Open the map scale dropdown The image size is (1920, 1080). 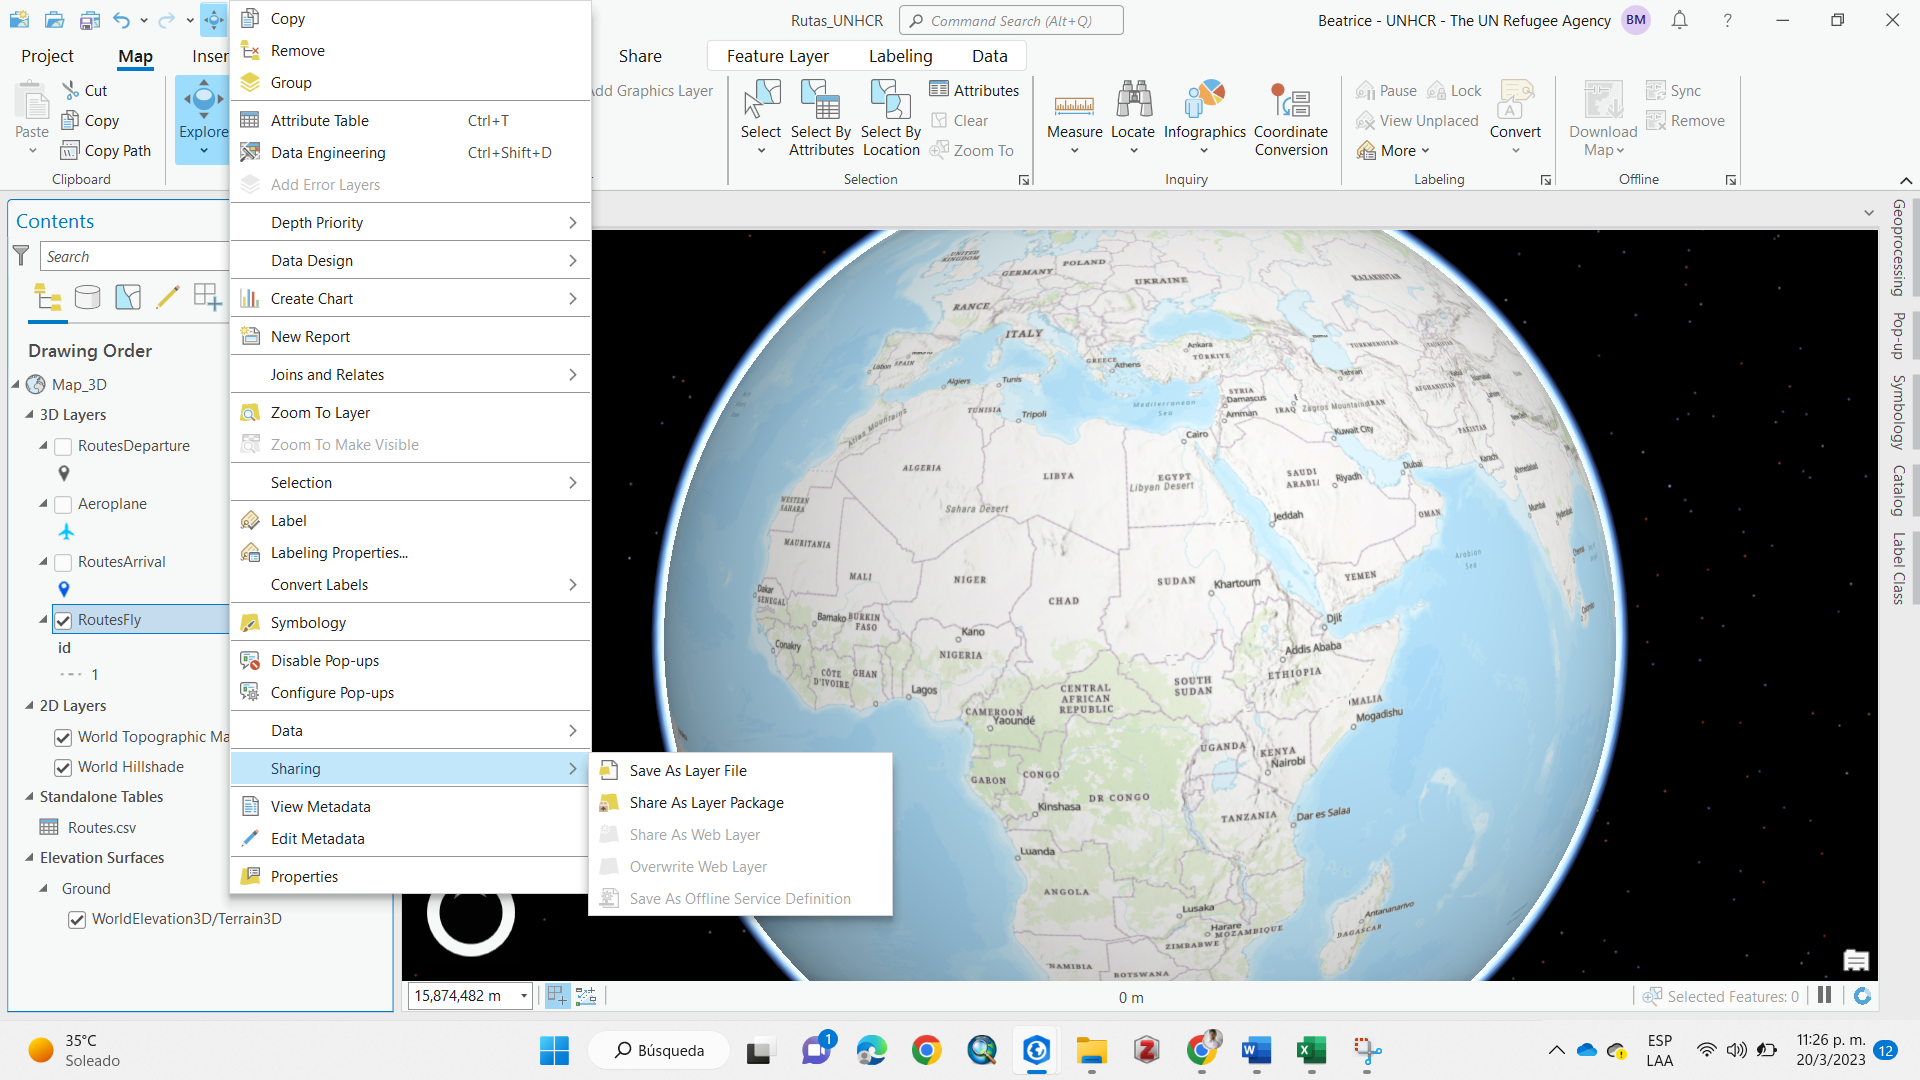coord(523,996)
